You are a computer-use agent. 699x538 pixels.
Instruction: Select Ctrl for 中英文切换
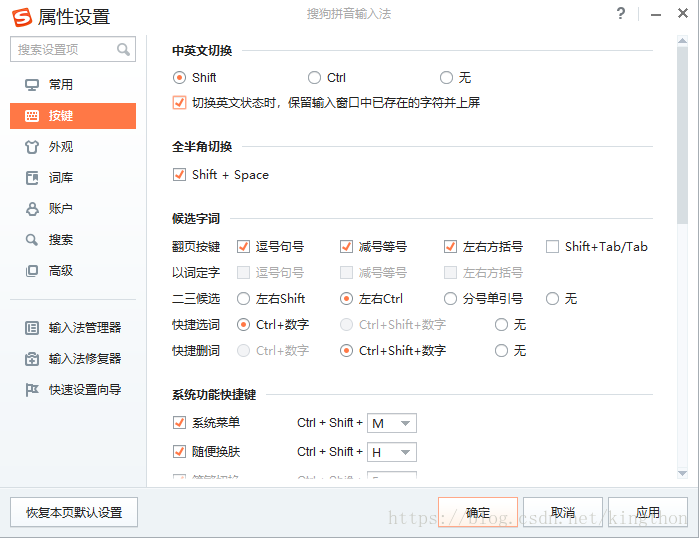click(x=314, y=78)
